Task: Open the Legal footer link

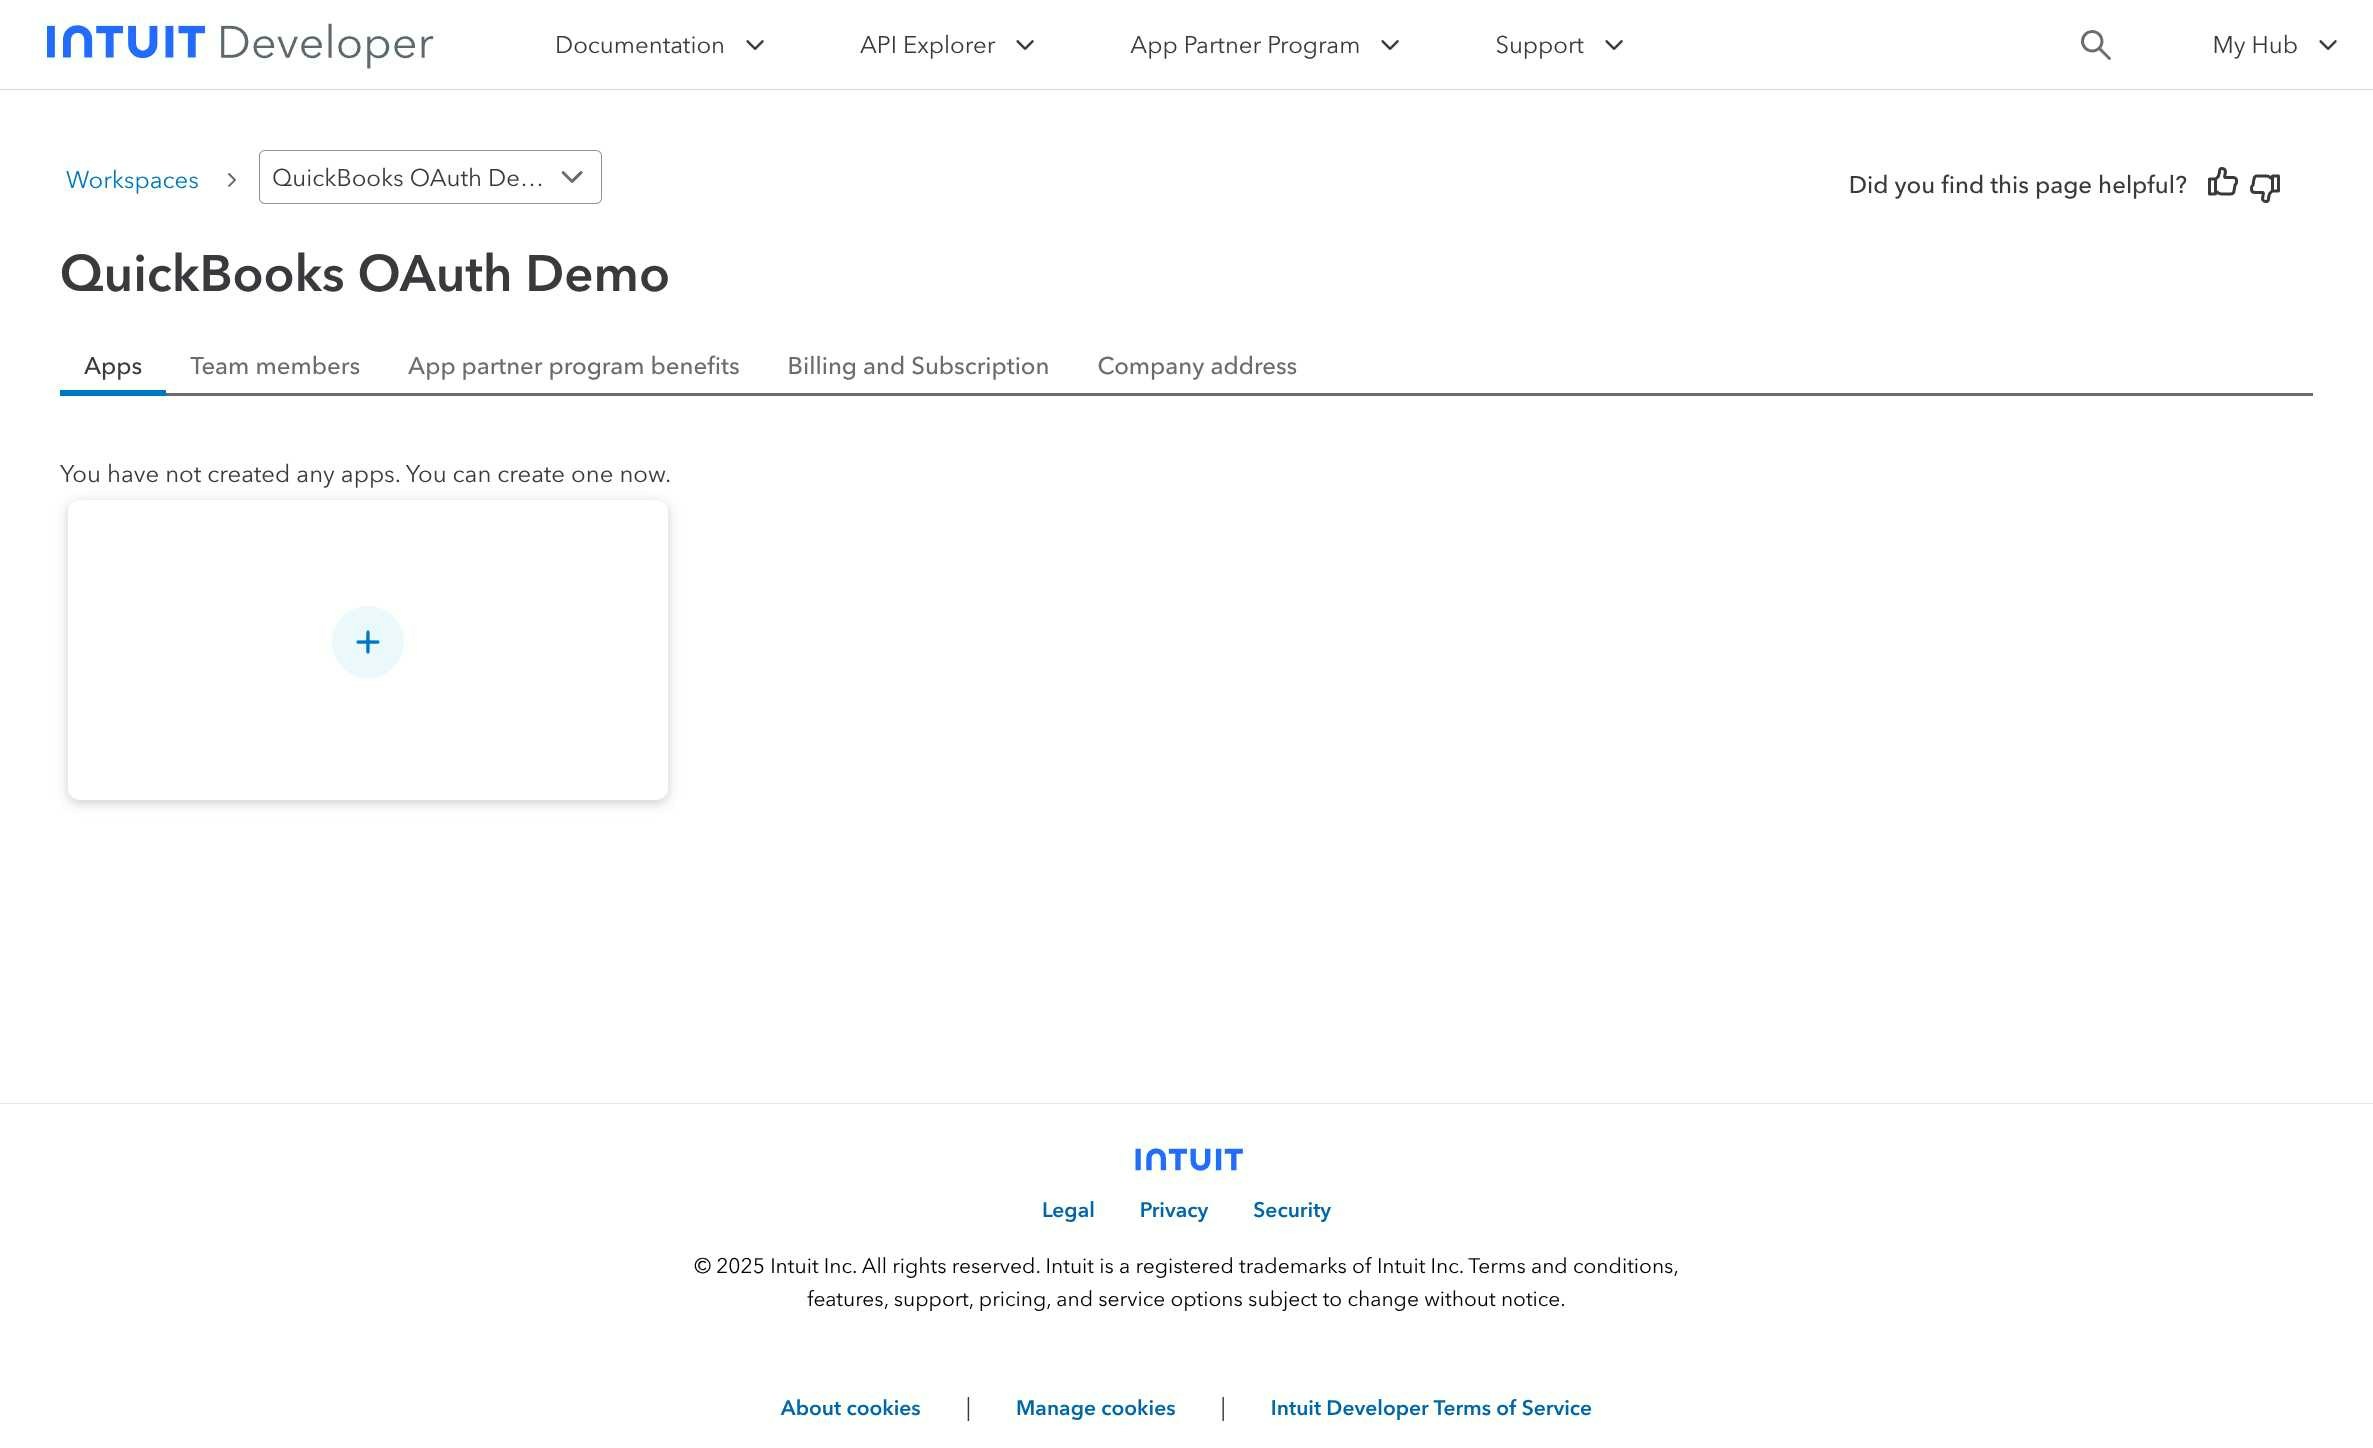Action: [x=1068, y=1210]
